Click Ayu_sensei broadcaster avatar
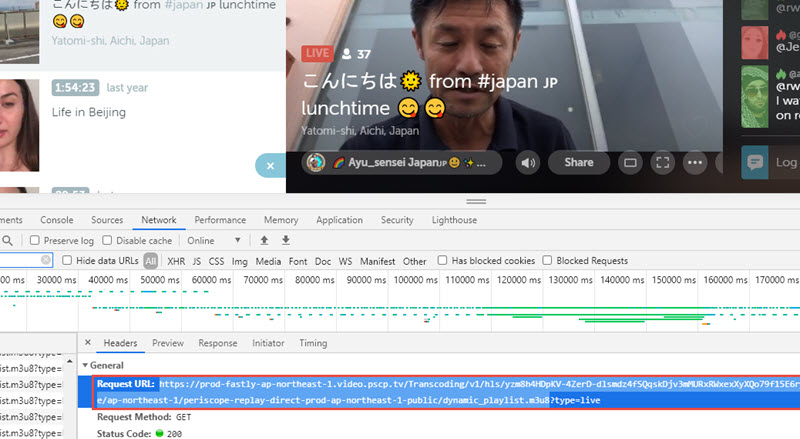Screen dimensions: 800x439 316,163
